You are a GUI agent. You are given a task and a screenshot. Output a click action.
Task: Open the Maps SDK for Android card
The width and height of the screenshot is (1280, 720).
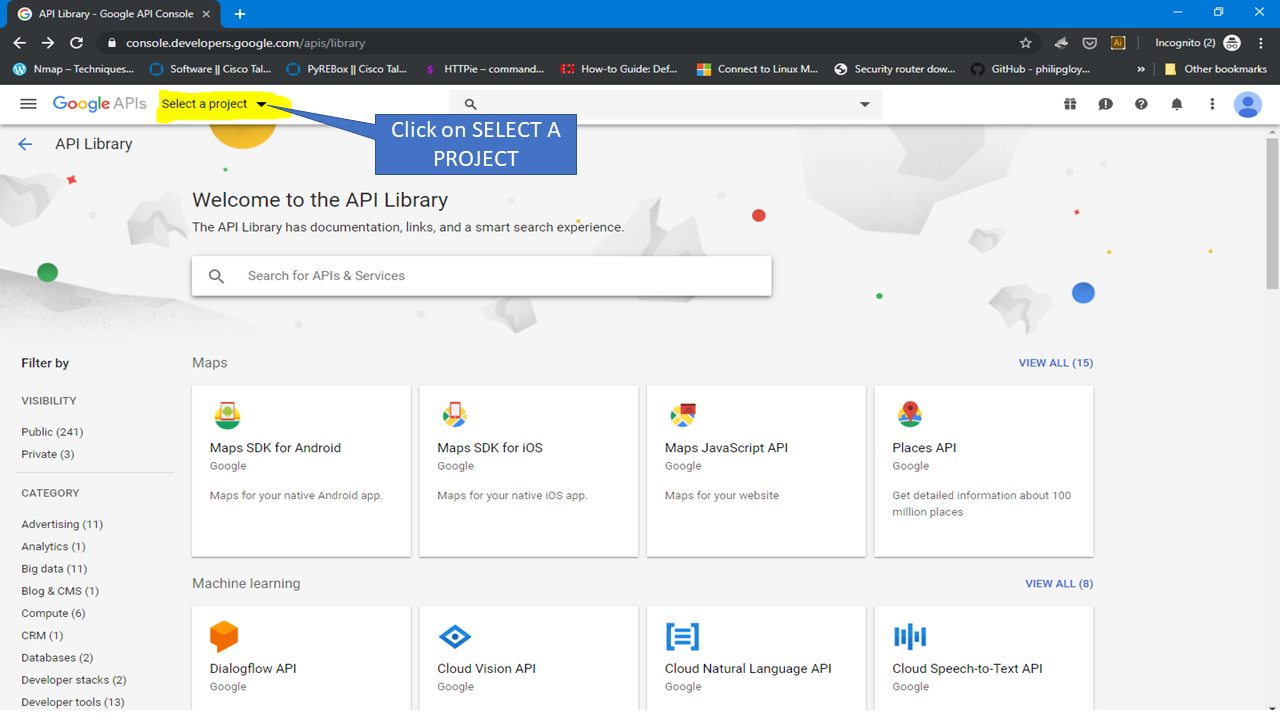point(301,471)
